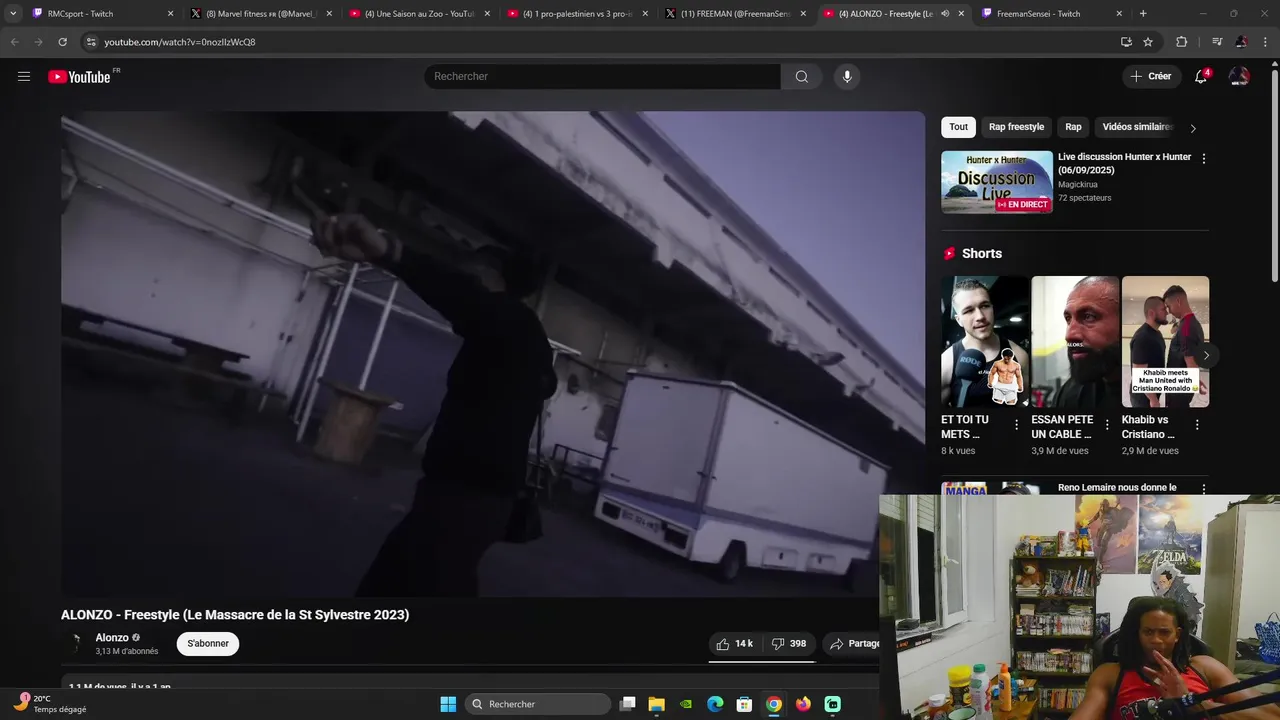
Task: Open options for 'ESSAN PETE UN CABLE' short
Action: (1106, 424)
